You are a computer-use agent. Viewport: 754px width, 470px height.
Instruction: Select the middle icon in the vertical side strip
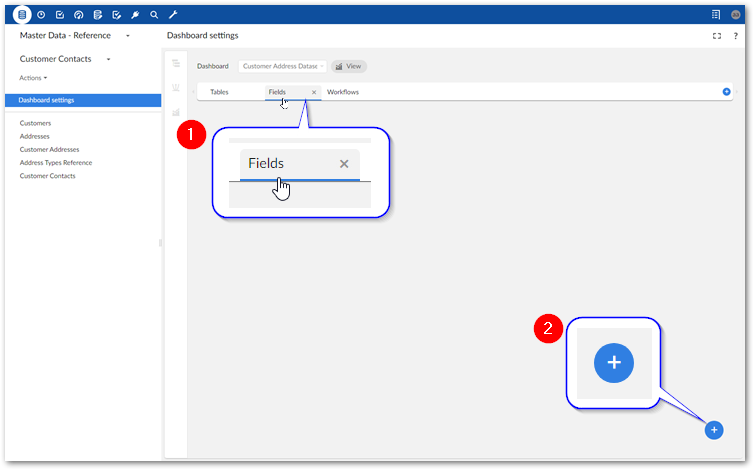click(x=176, y=88)
